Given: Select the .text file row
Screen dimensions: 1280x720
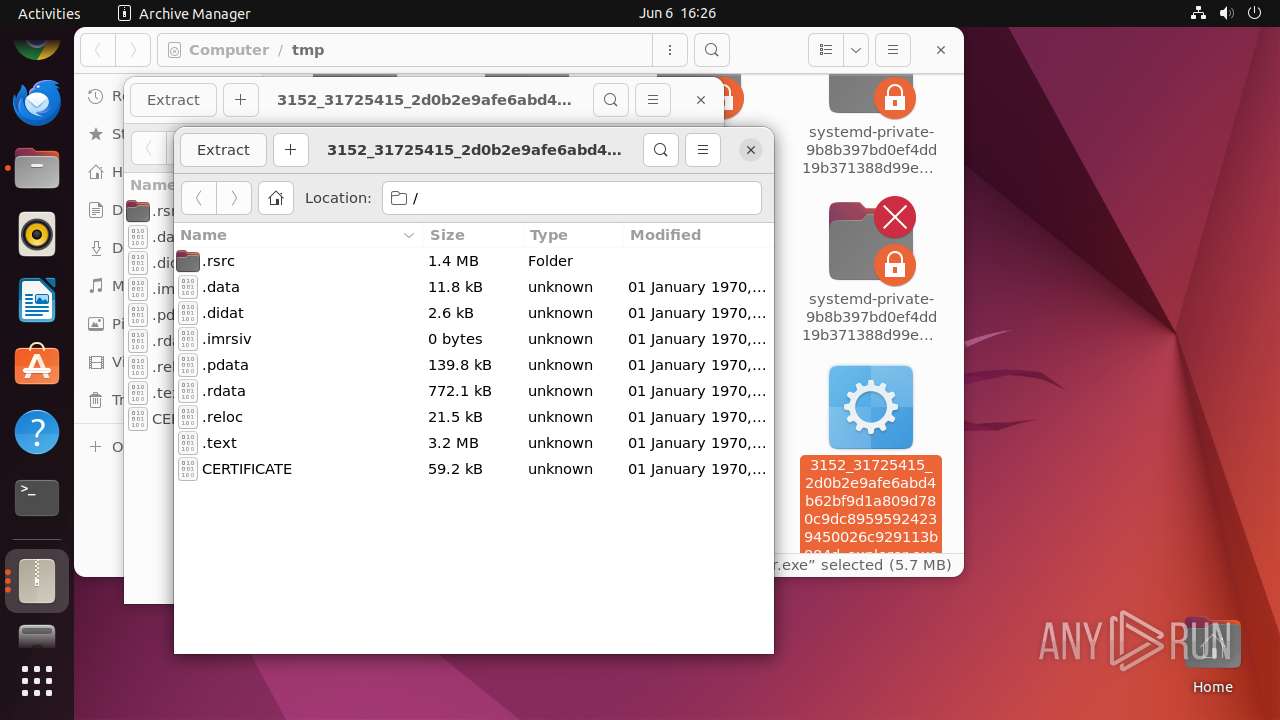Looking at the screenshot, I should tap(474, 443).
